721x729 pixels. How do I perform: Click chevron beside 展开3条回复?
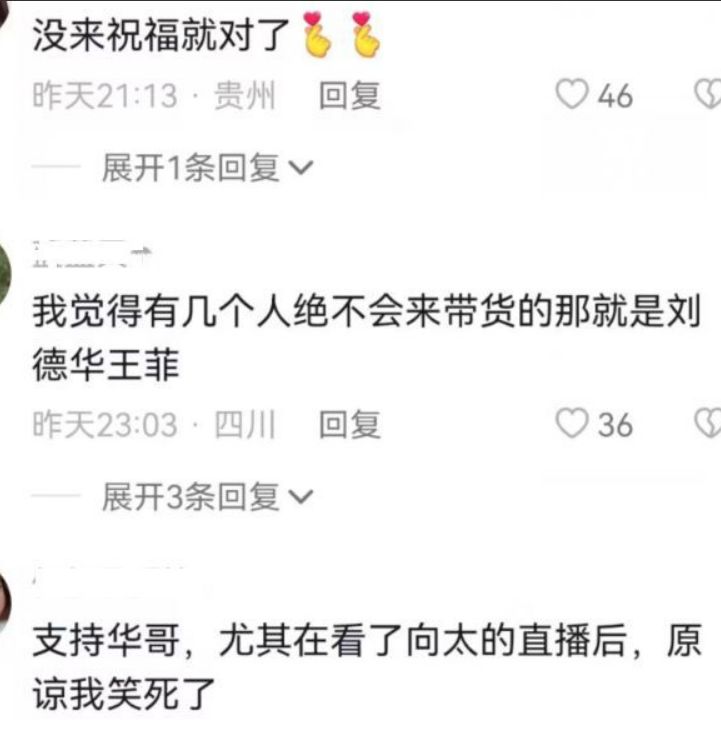(301, 497)
